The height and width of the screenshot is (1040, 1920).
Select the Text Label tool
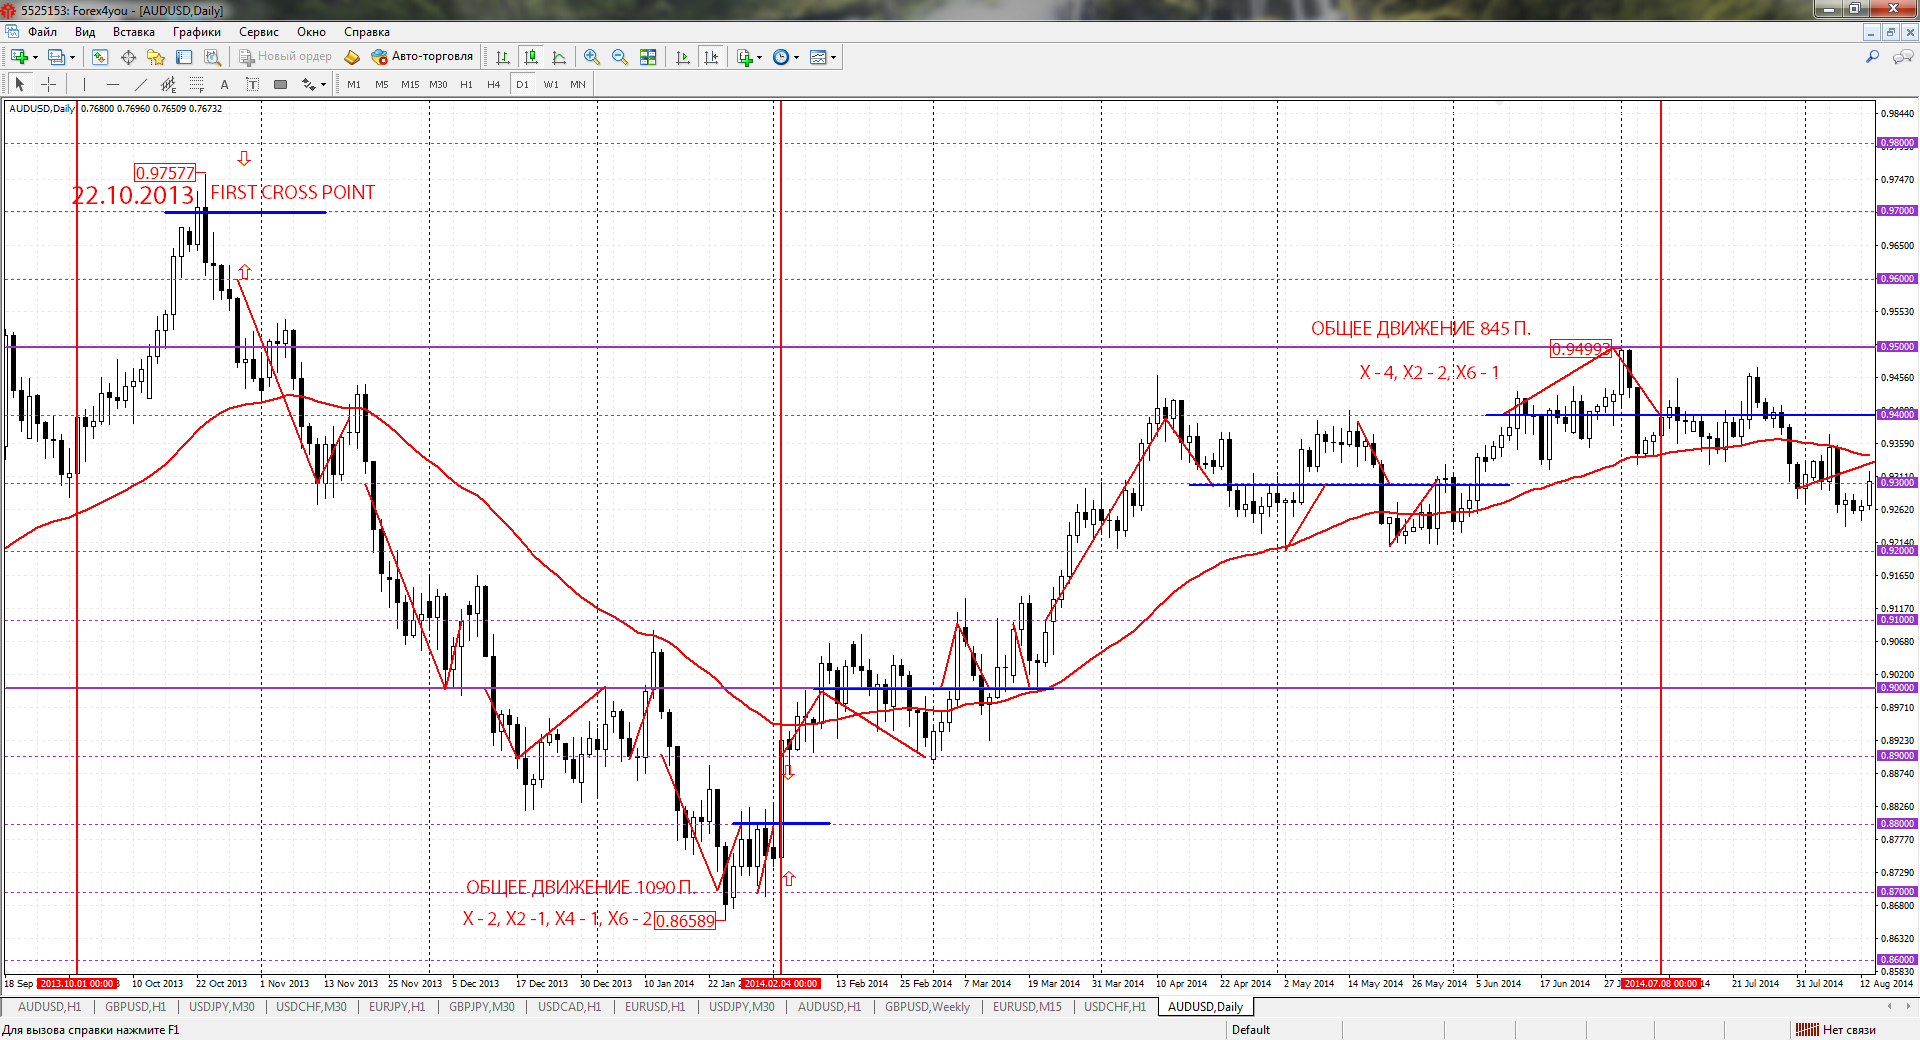tap(252, 85)
